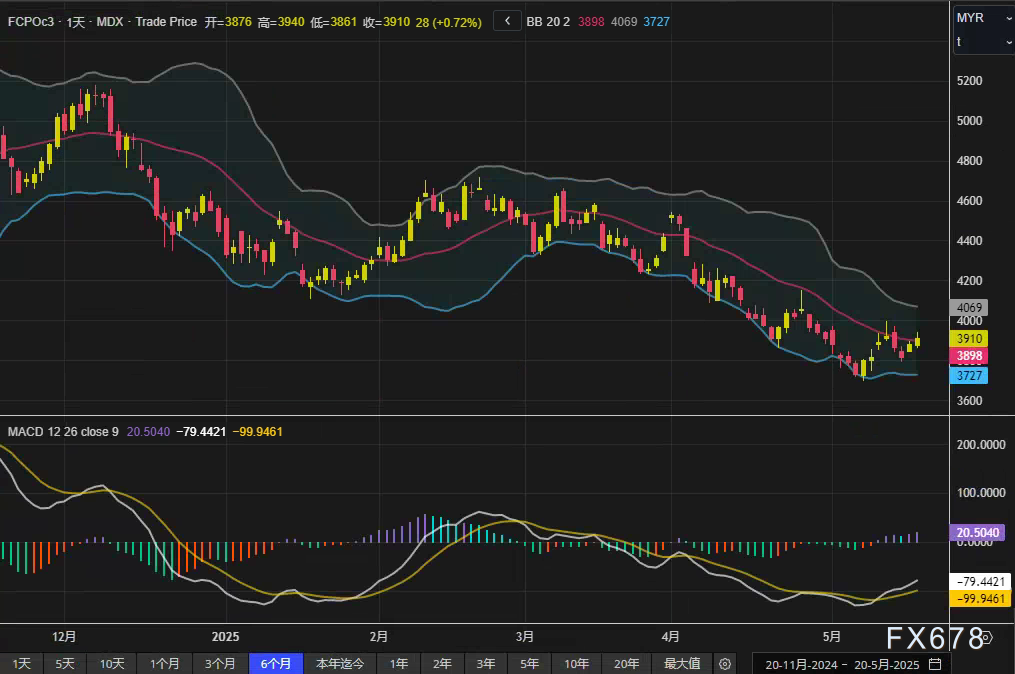1015x674 pixels.
Task: Click the MACD 12 26 close 9 label
Action: coord(63,431)
